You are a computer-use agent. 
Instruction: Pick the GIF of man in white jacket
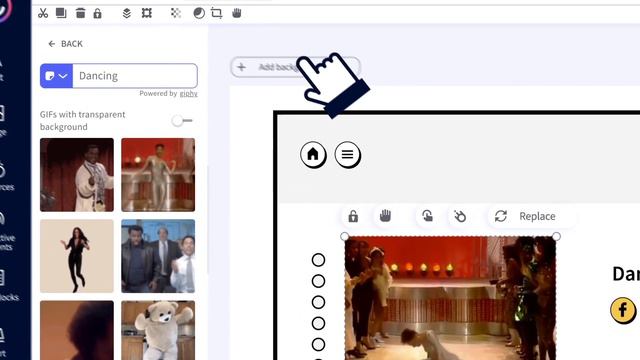pyautogui.click(x=77, y=175)
